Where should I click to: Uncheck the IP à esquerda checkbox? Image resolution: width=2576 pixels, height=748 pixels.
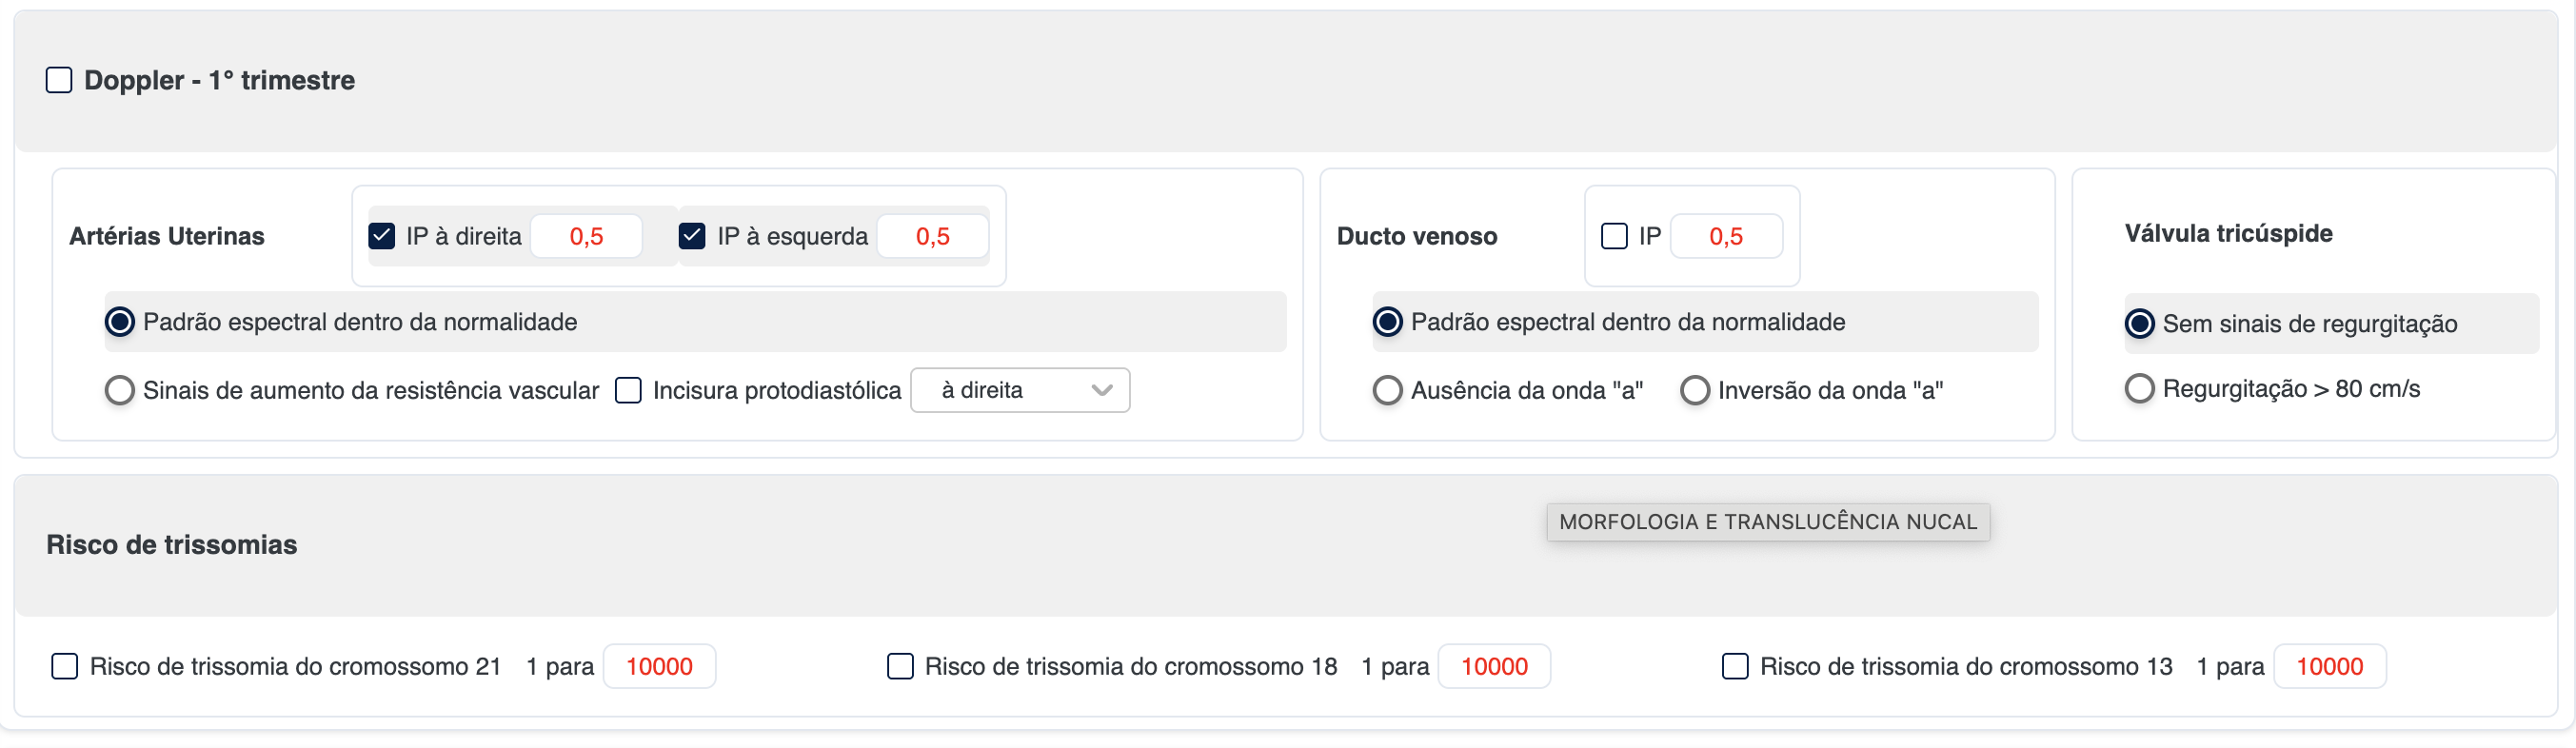692,236
